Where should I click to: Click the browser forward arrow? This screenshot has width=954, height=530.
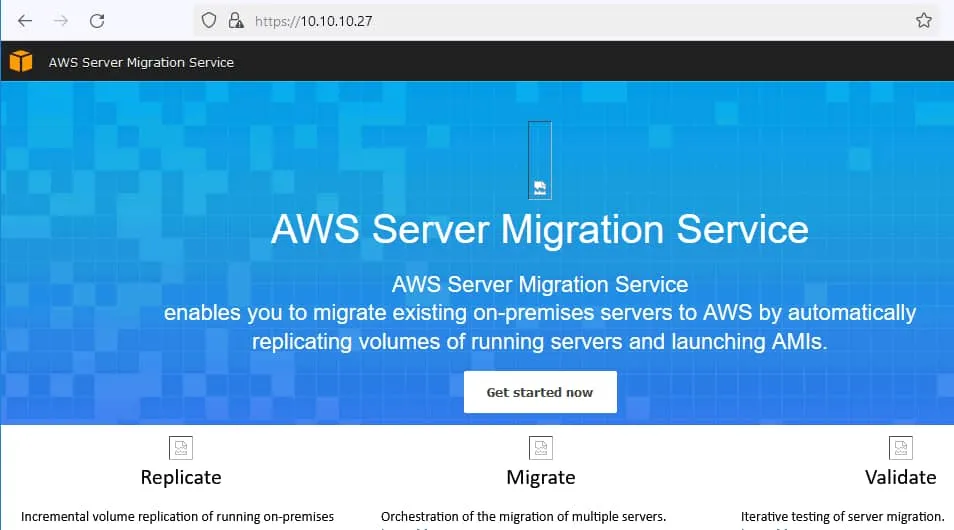point(61,20)
